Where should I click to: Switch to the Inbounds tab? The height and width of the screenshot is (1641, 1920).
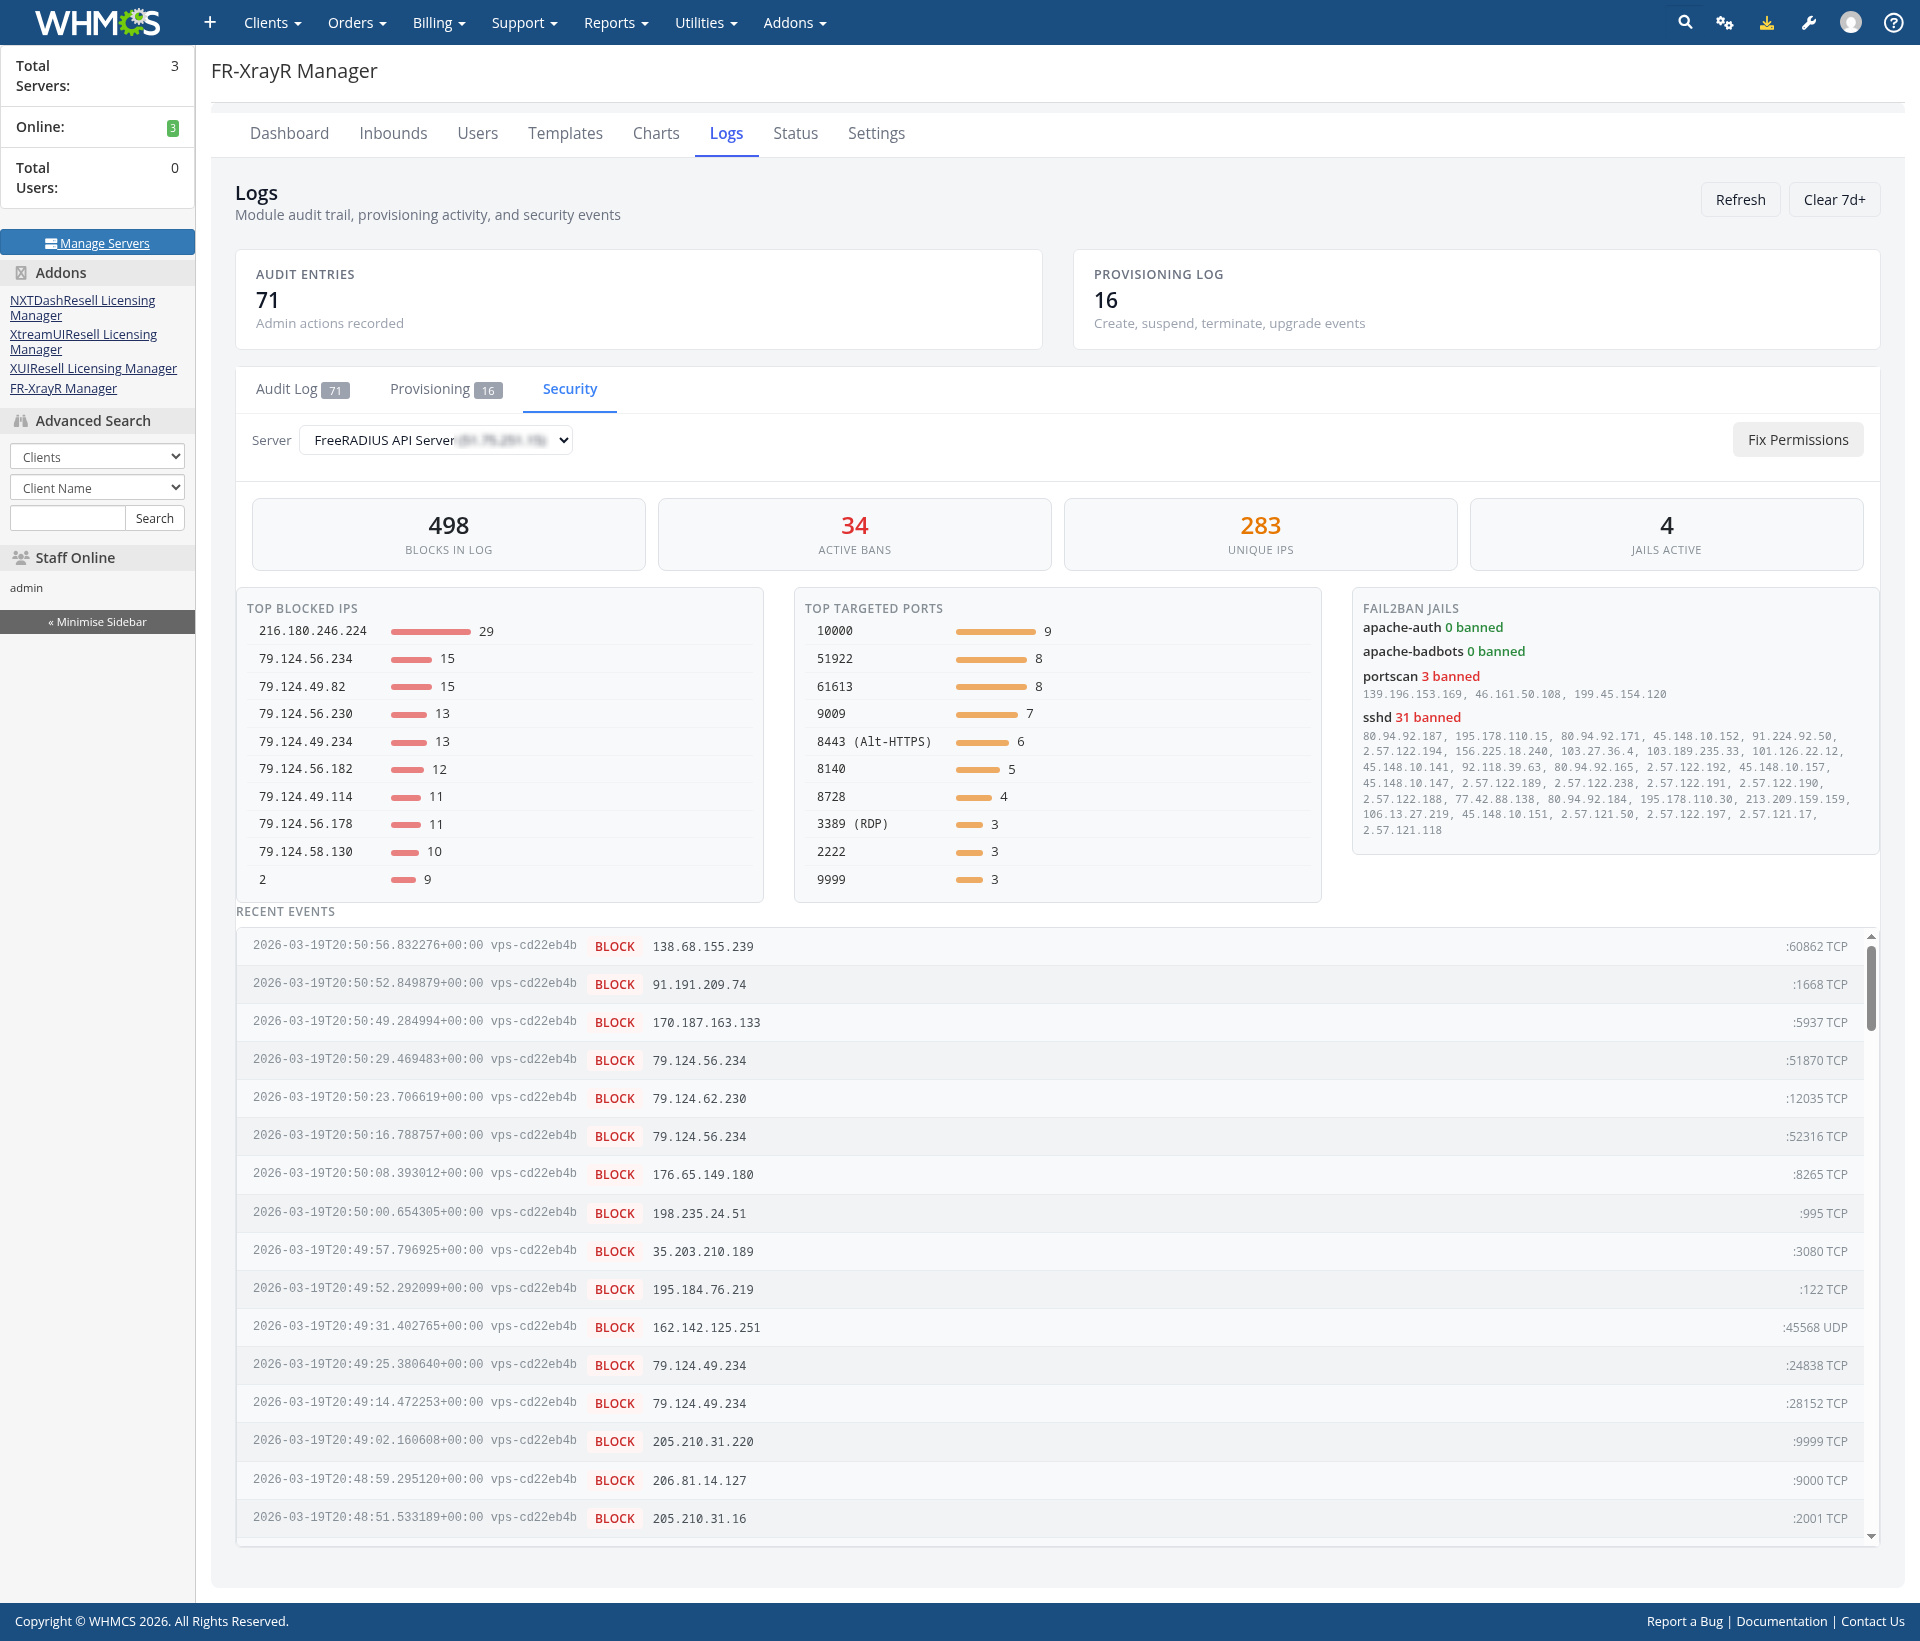click(393, 133)
